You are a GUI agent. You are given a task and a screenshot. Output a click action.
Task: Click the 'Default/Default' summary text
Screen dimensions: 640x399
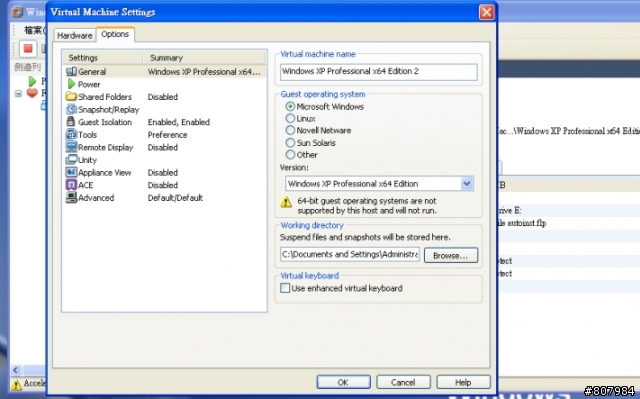pos(175,198)
